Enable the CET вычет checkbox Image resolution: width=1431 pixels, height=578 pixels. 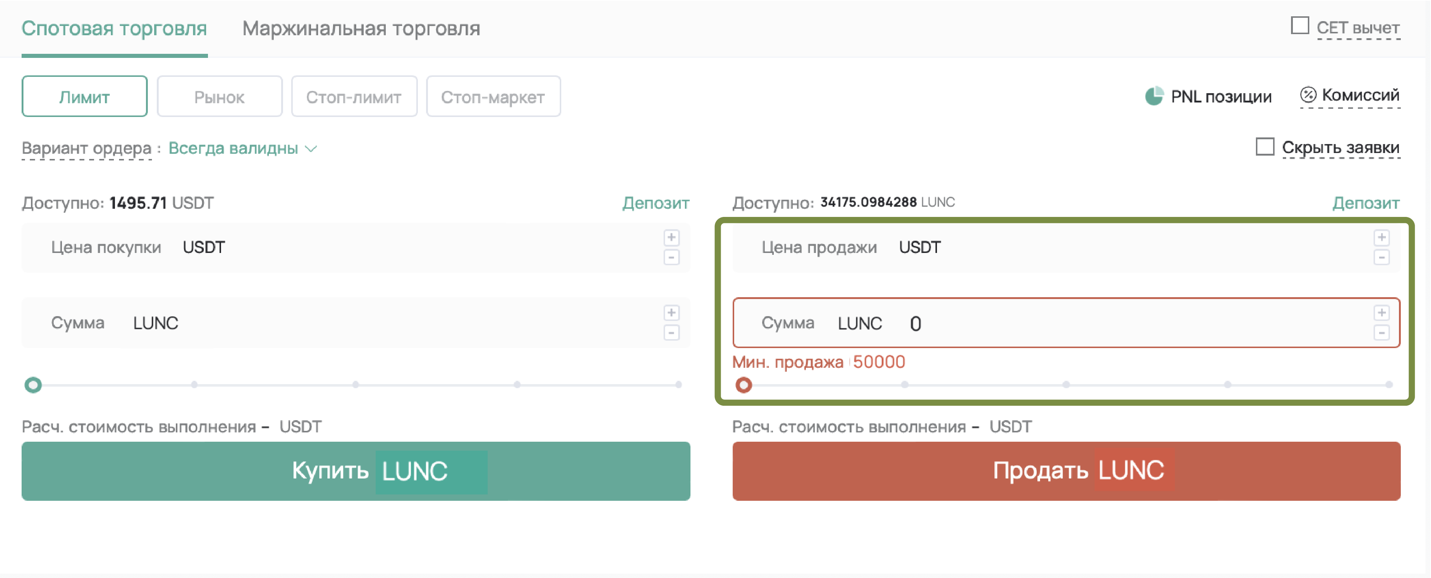coord(1300,26)
